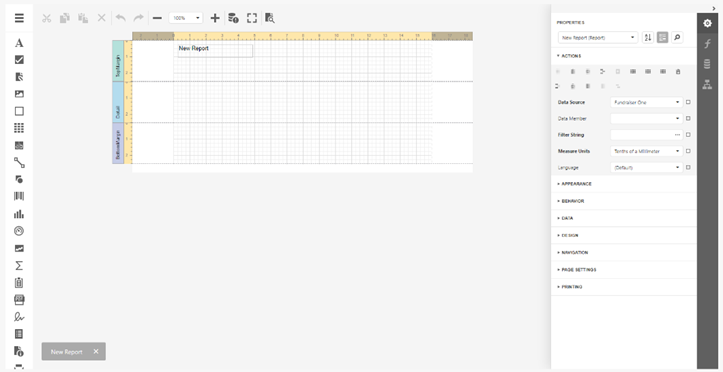The image size is (723, 372).
Task: Open the hamburger menu
Action: pos(19,18)
